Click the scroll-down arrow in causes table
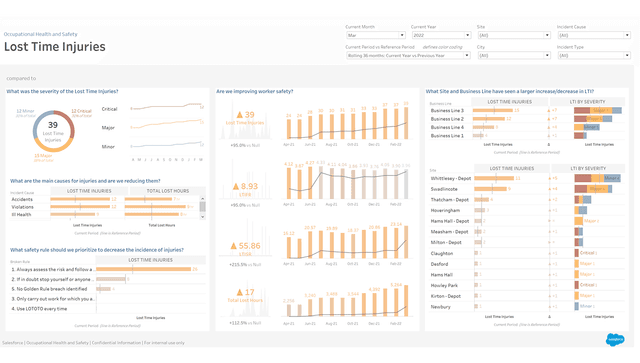Image resolution: width=640 pixels, height=363 pixels. [x=202, y=217]
